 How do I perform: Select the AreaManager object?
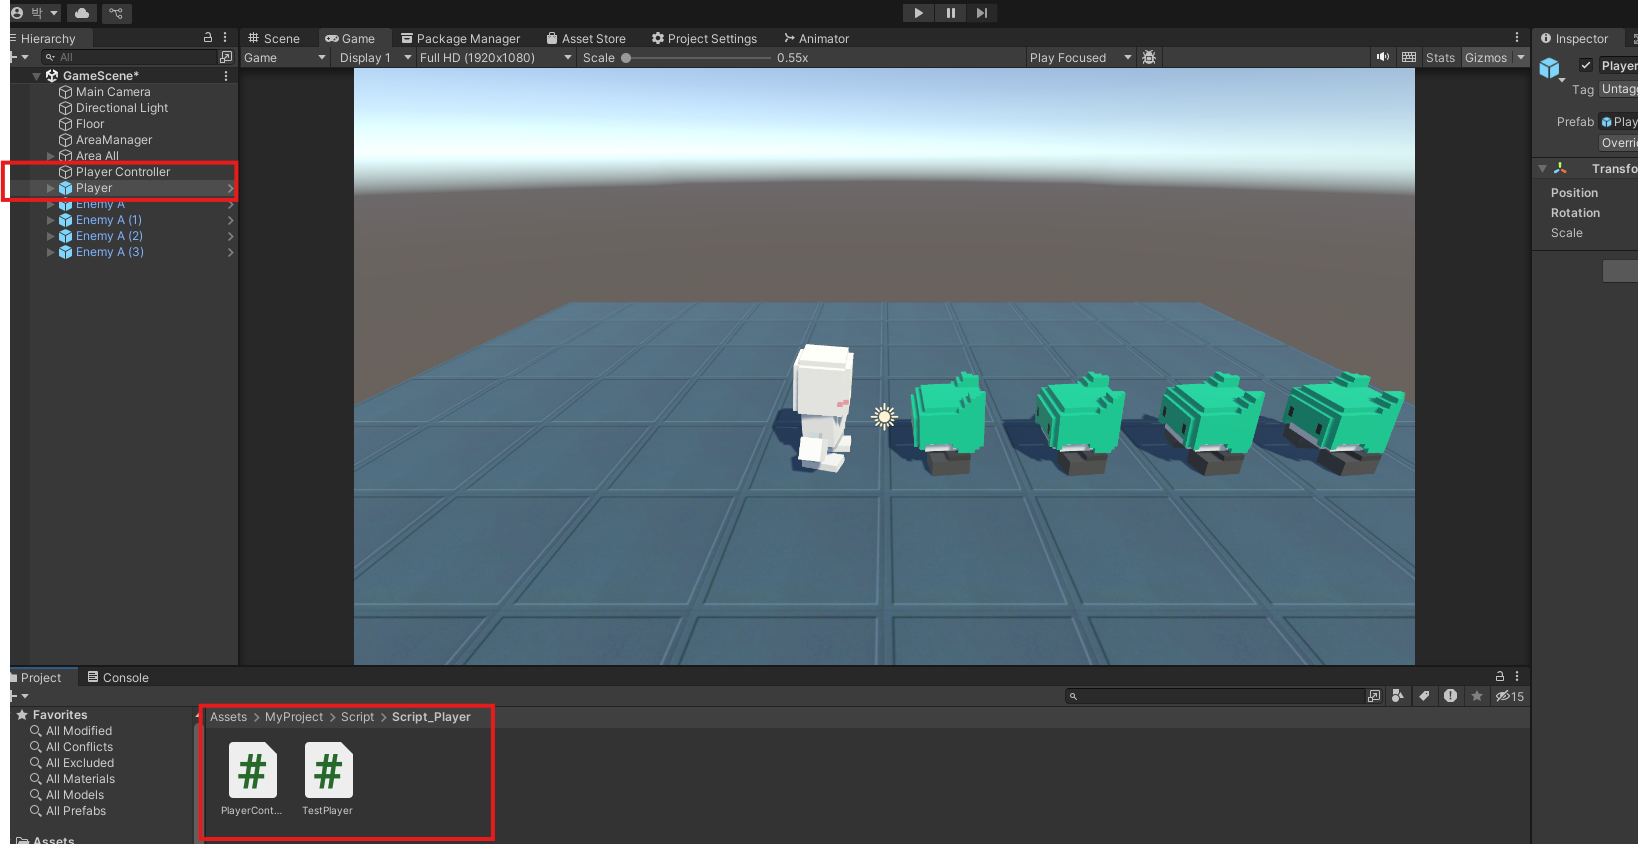[x=114, y=140]
